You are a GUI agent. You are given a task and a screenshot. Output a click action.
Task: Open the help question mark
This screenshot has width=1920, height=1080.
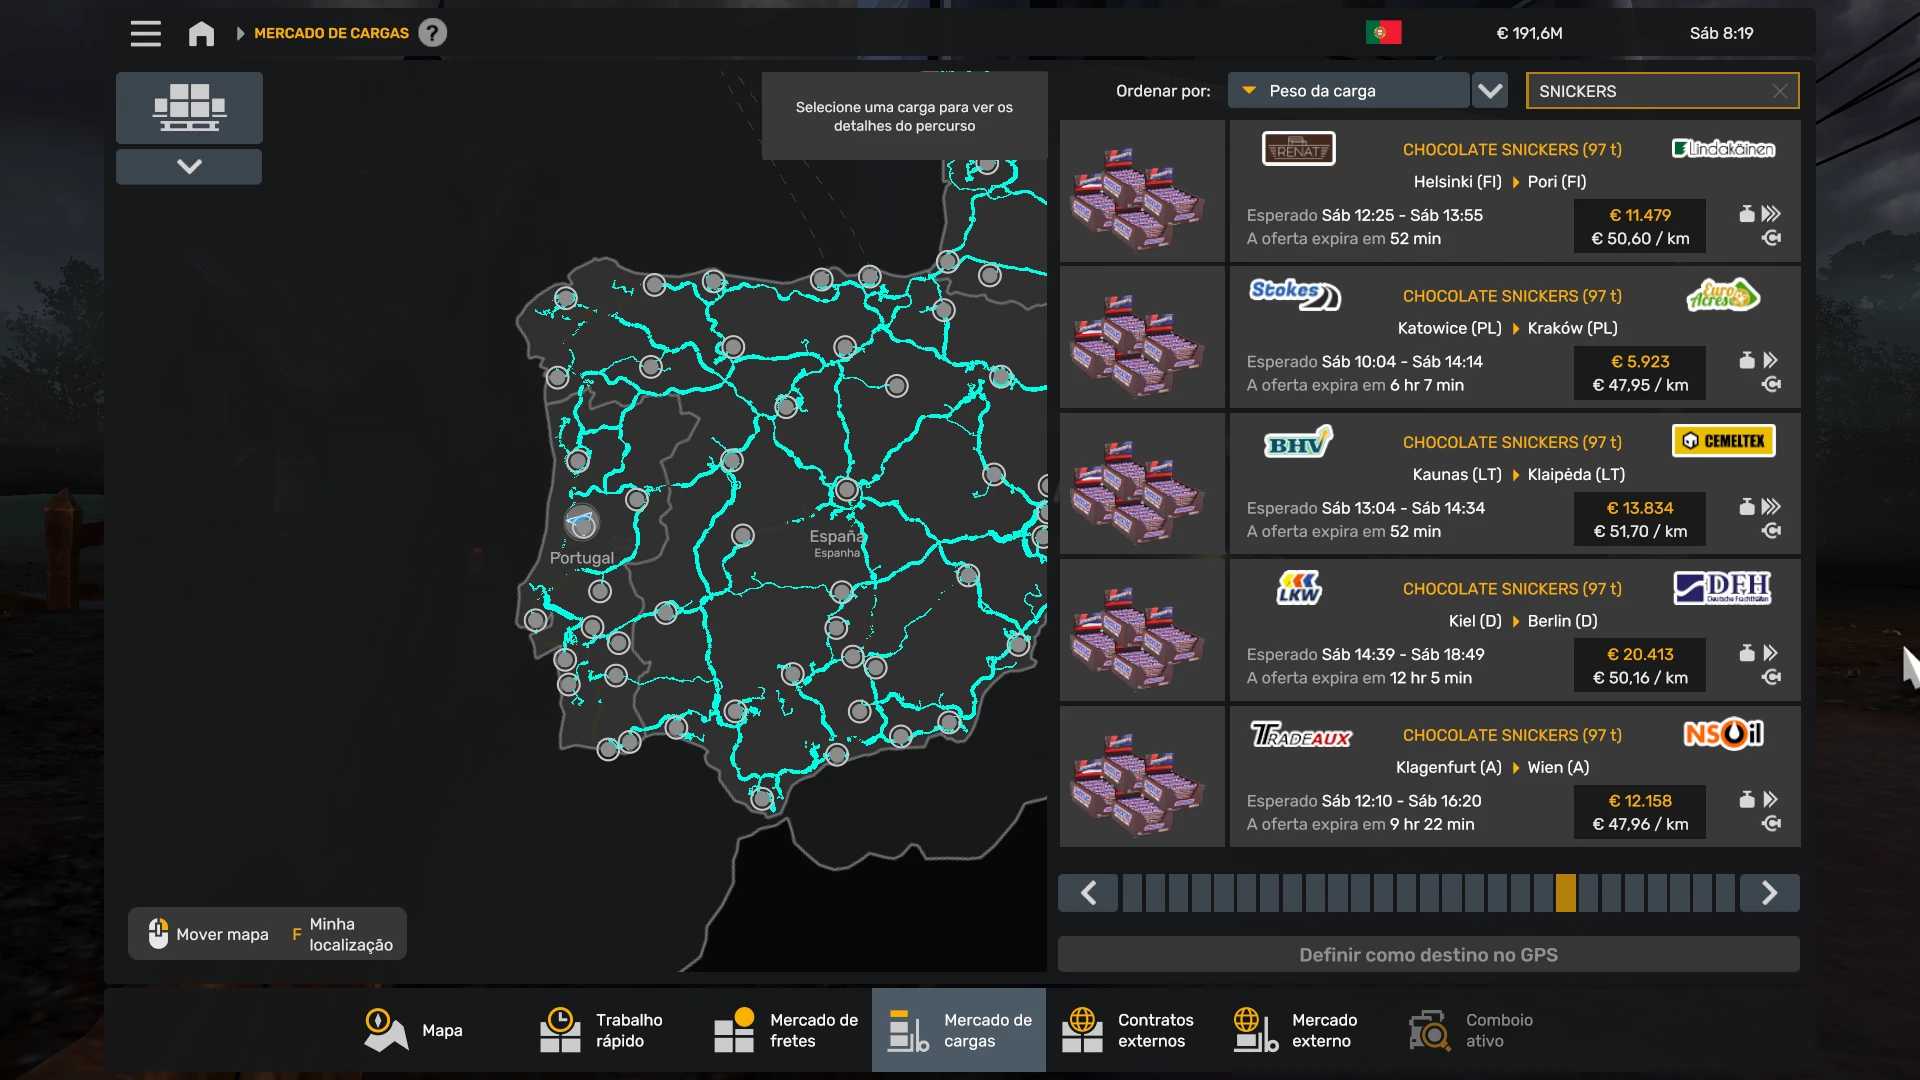(432, 33)
